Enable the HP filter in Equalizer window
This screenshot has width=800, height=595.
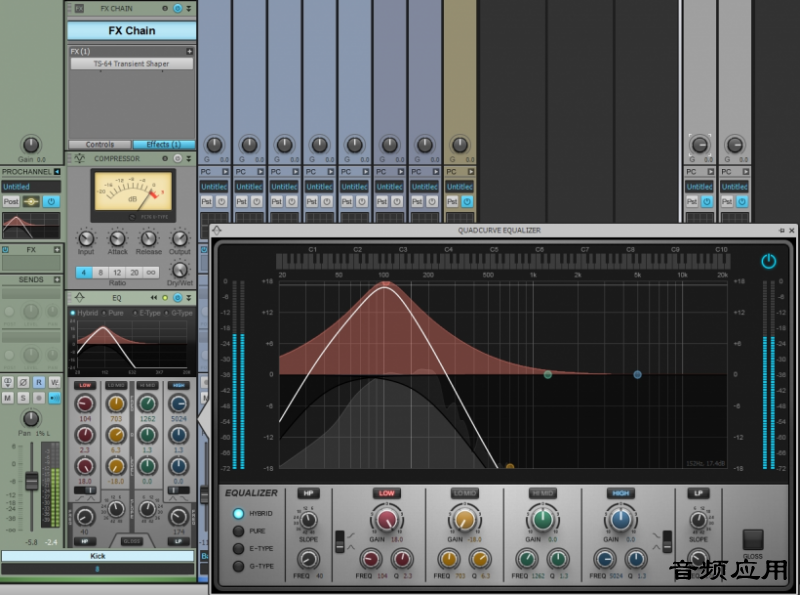coord(308,493)
